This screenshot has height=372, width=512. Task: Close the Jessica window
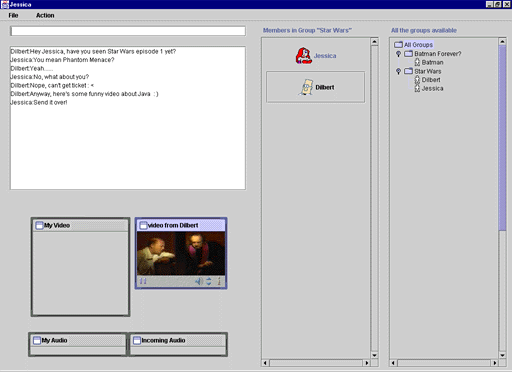click(506, 4)
